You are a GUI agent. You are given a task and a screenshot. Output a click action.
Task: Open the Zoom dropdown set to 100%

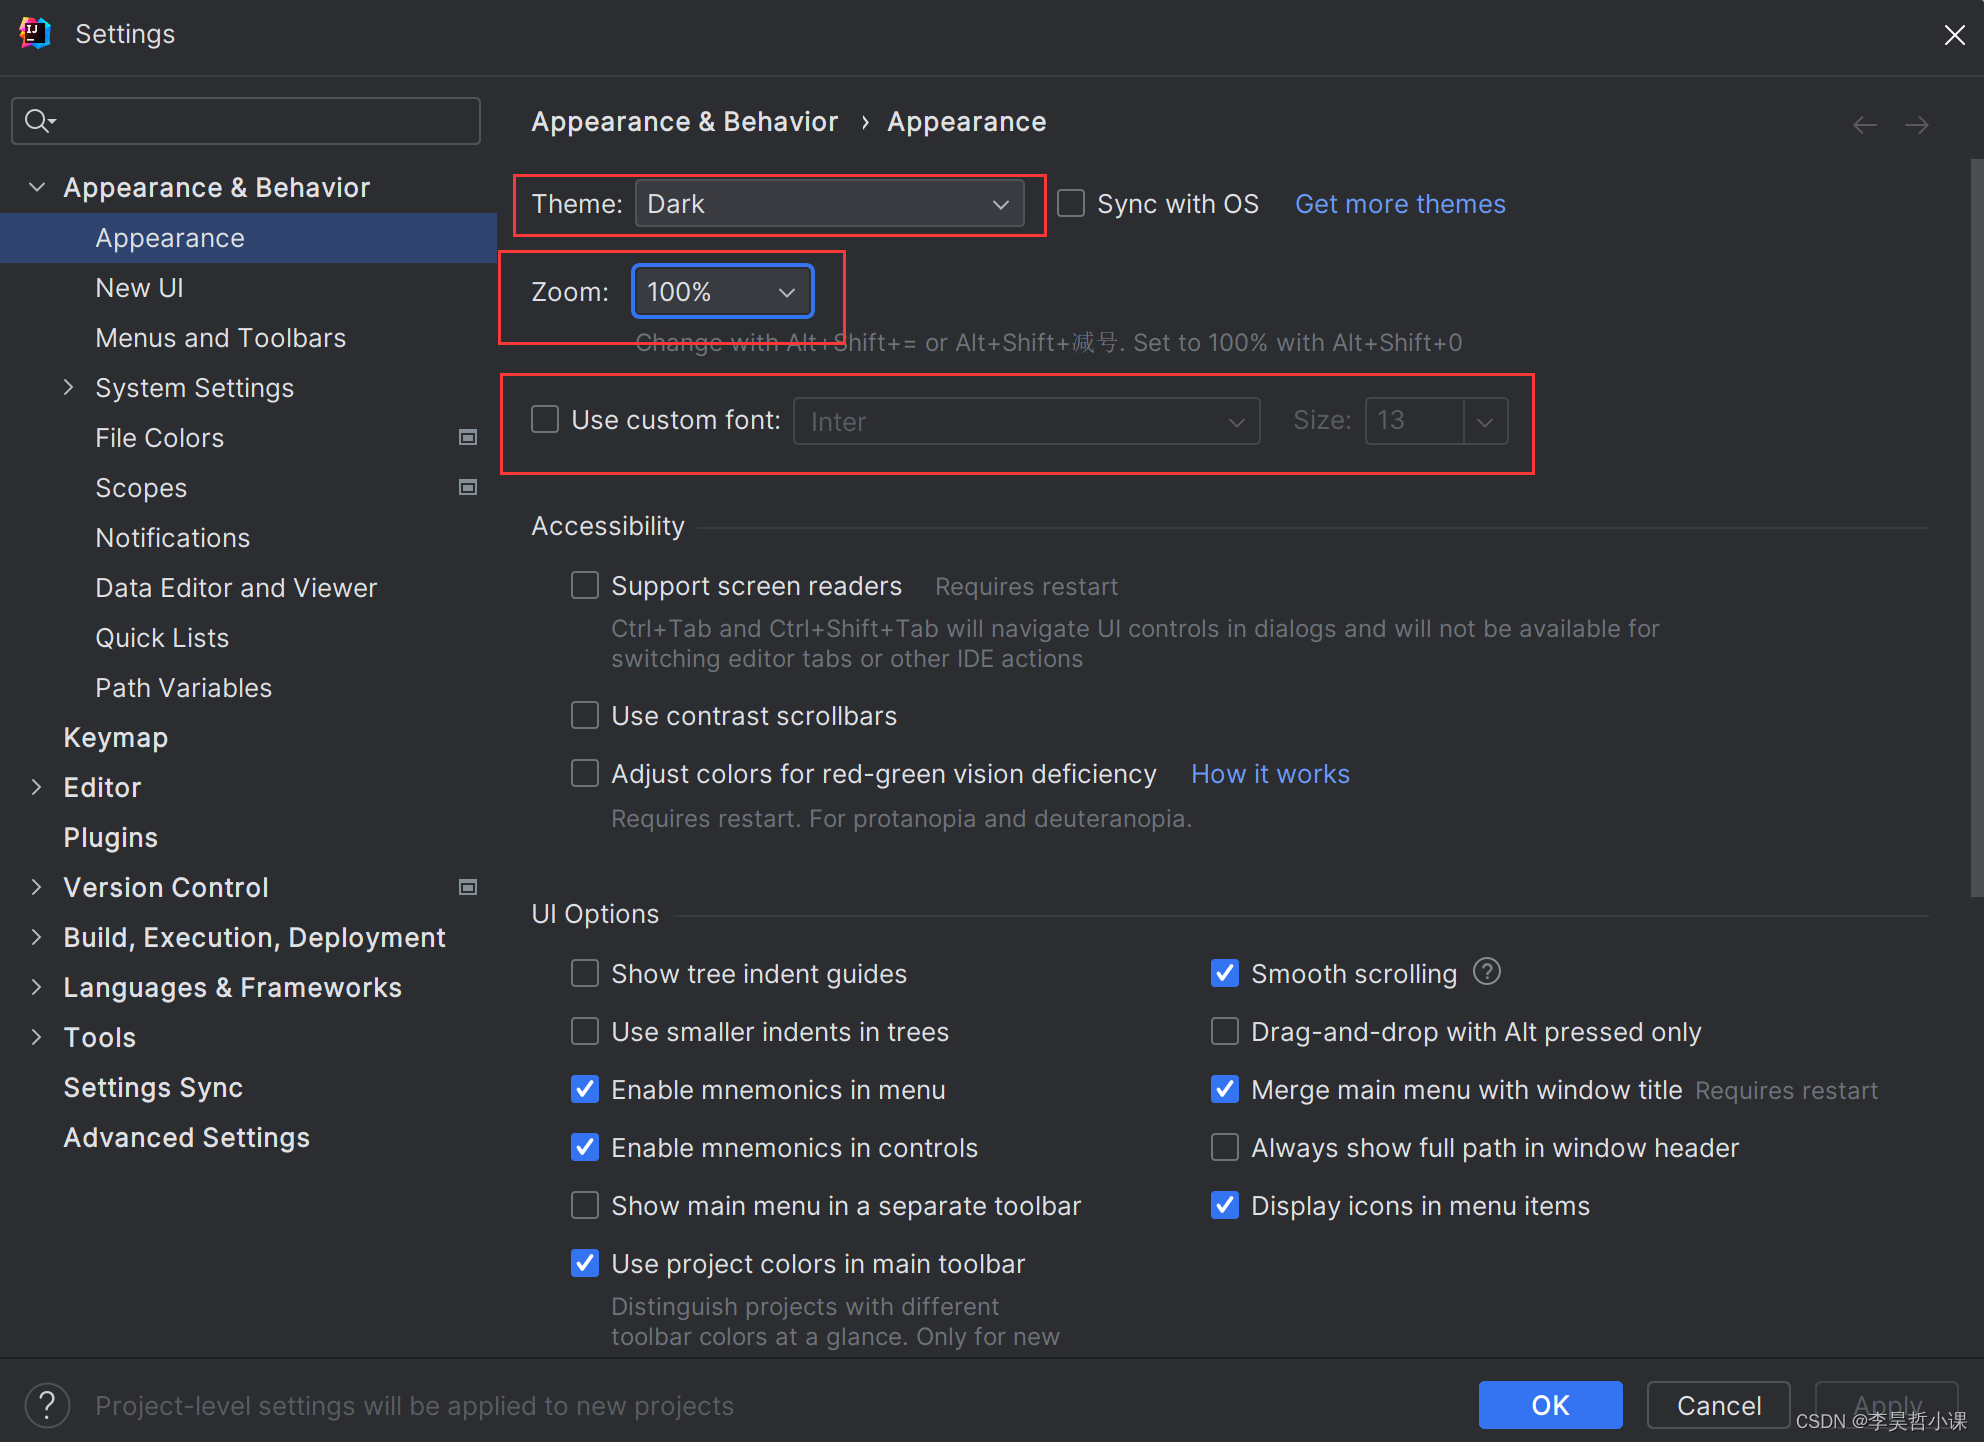723,292
